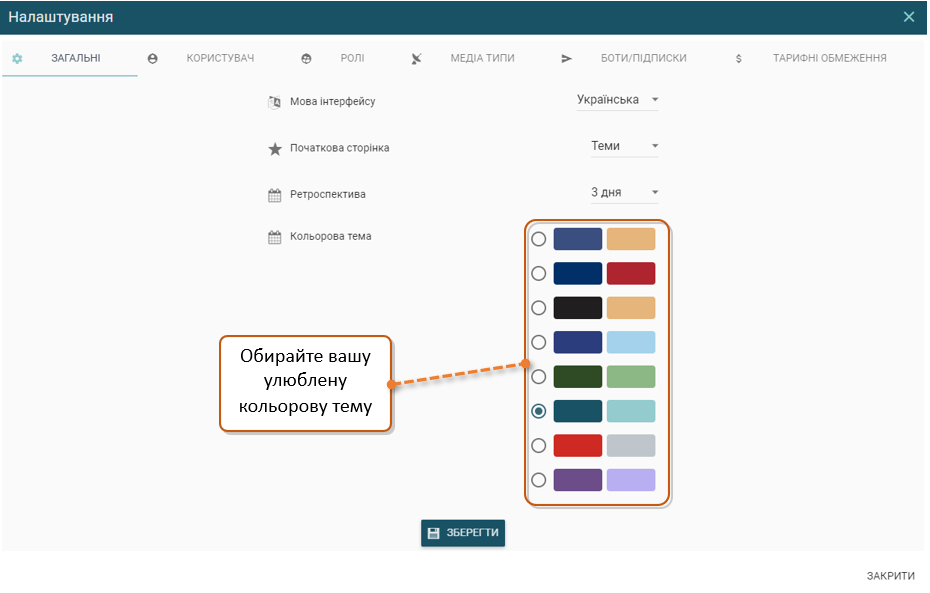Click the dark green color swatch
This screenshot has width=930, height=593.
(578, 377)
